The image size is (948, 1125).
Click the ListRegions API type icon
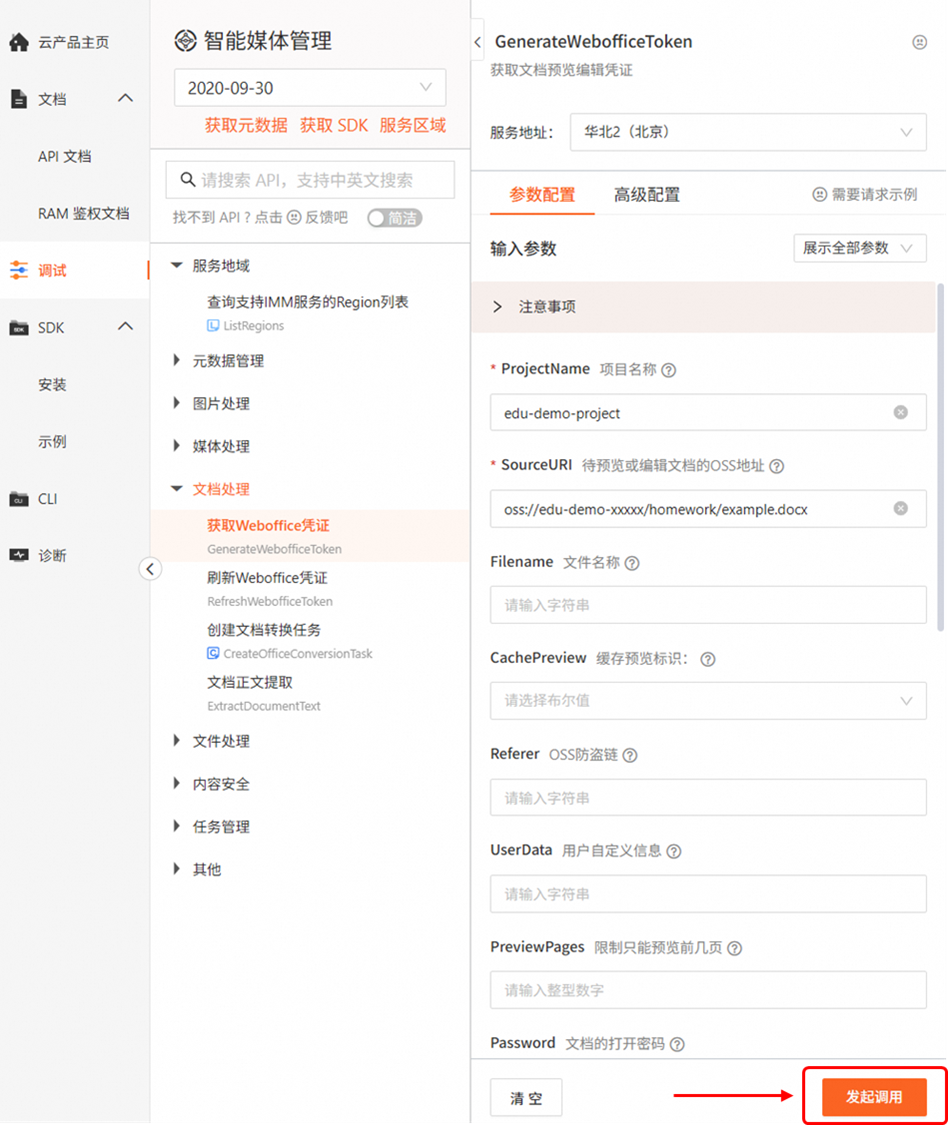click(x=213, y=326)
